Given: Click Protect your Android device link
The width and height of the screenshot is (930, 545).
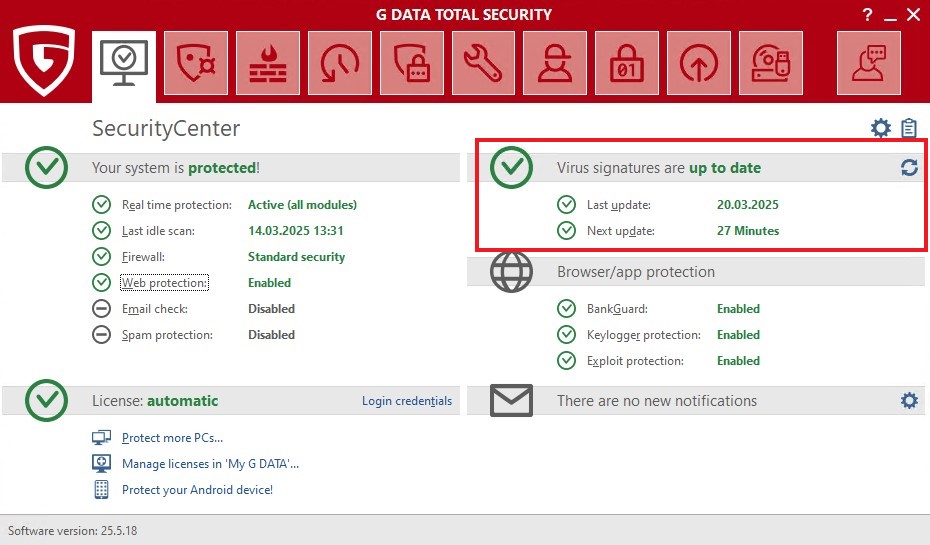Looking at the screenshot, I should point(197,490).
